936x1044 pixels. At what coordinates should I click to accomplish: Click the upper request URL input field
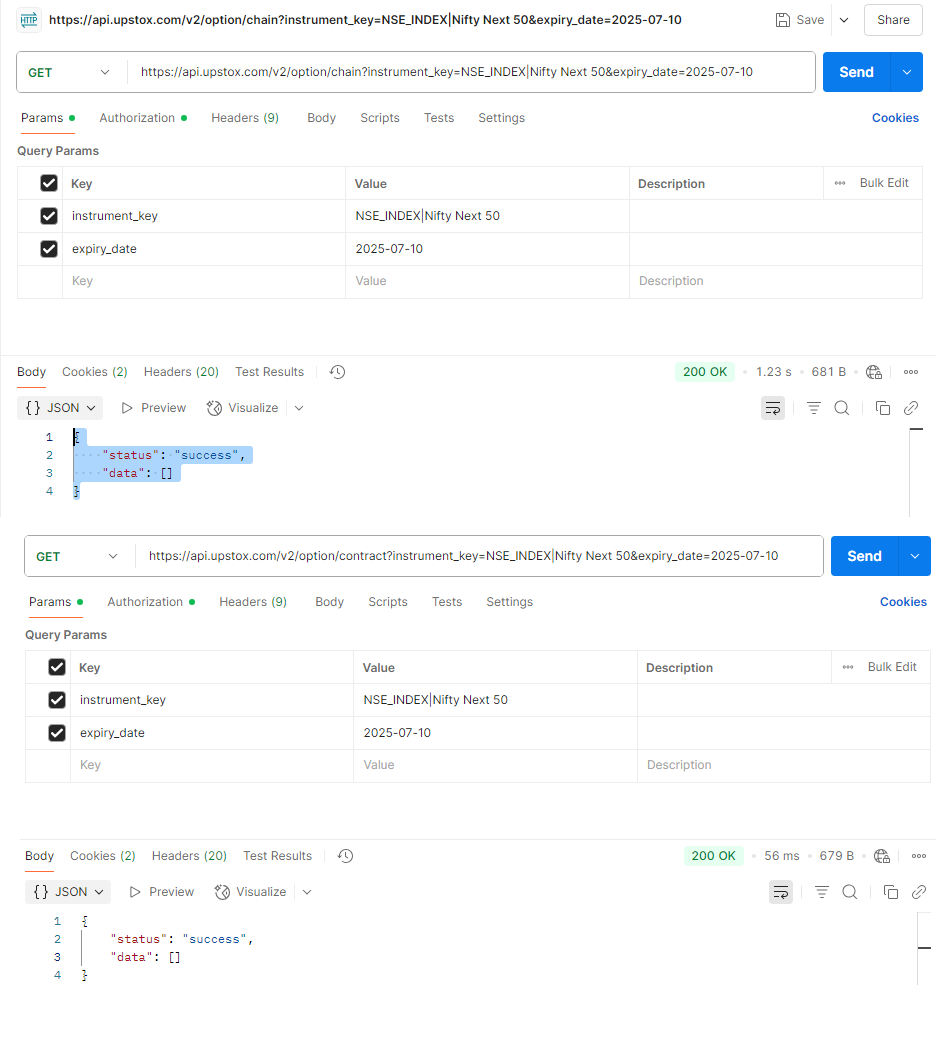click(470, 72)
